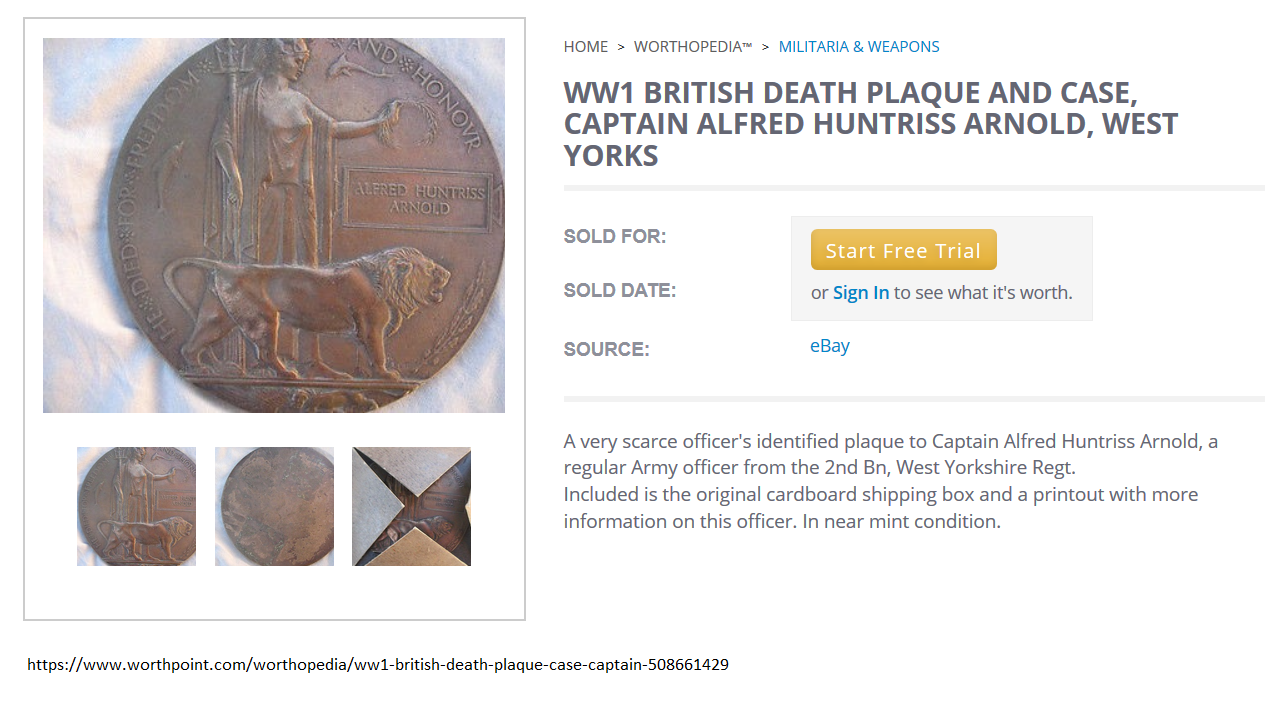Click the Sign In link
The image size is (1286, 706).
point(860,293)
